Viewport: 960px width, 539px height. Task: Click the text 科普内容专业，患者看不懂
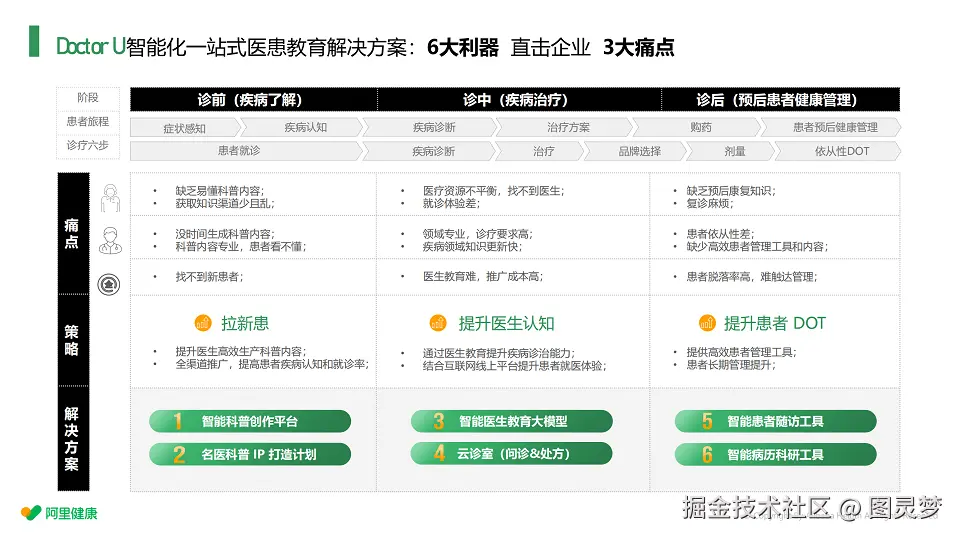tap(239, 246)
